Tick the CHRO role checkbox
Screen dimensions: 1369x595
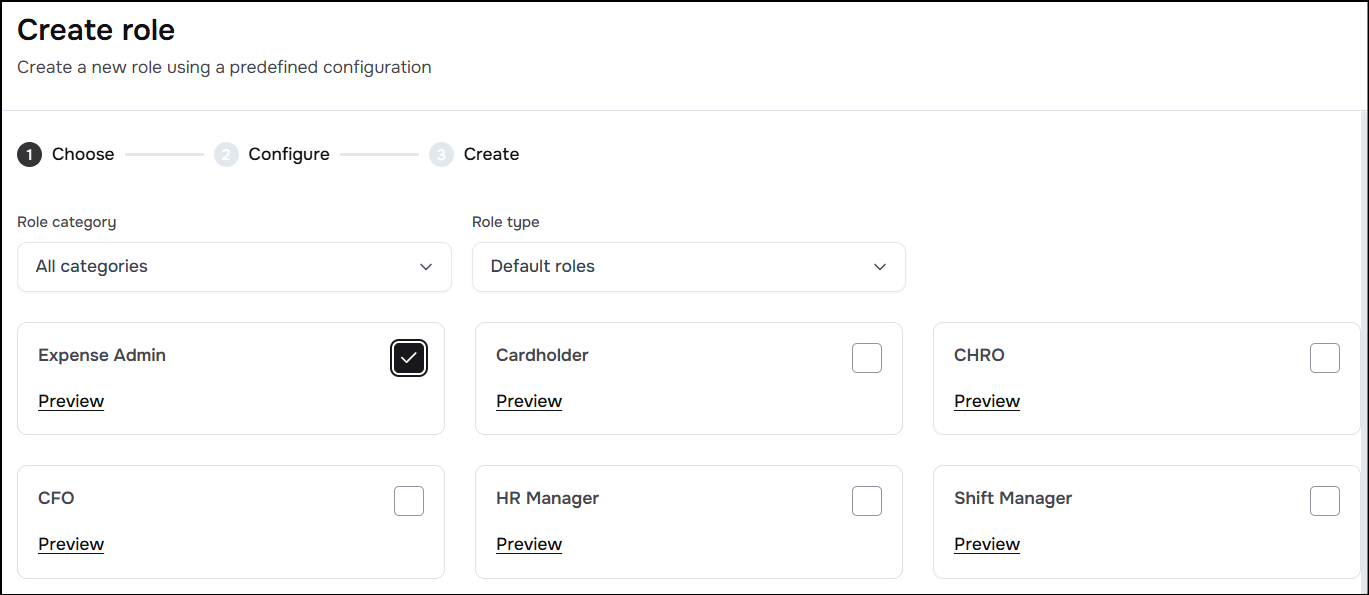(x=1325, y=358)
